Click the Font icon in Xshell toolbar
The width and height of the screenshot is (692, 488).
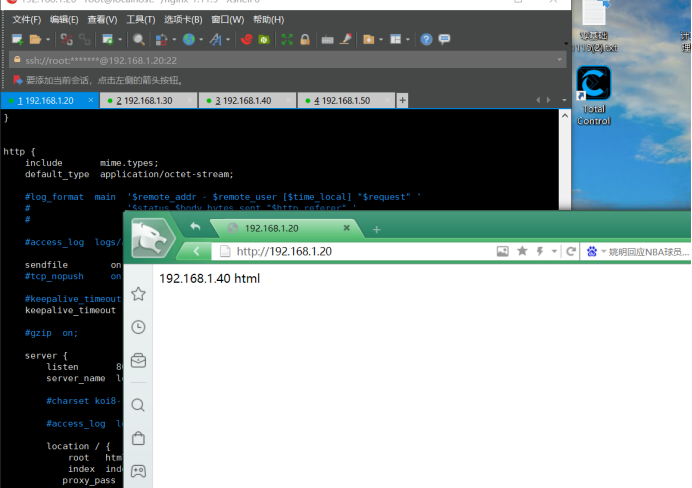click(x=216, y=40)
